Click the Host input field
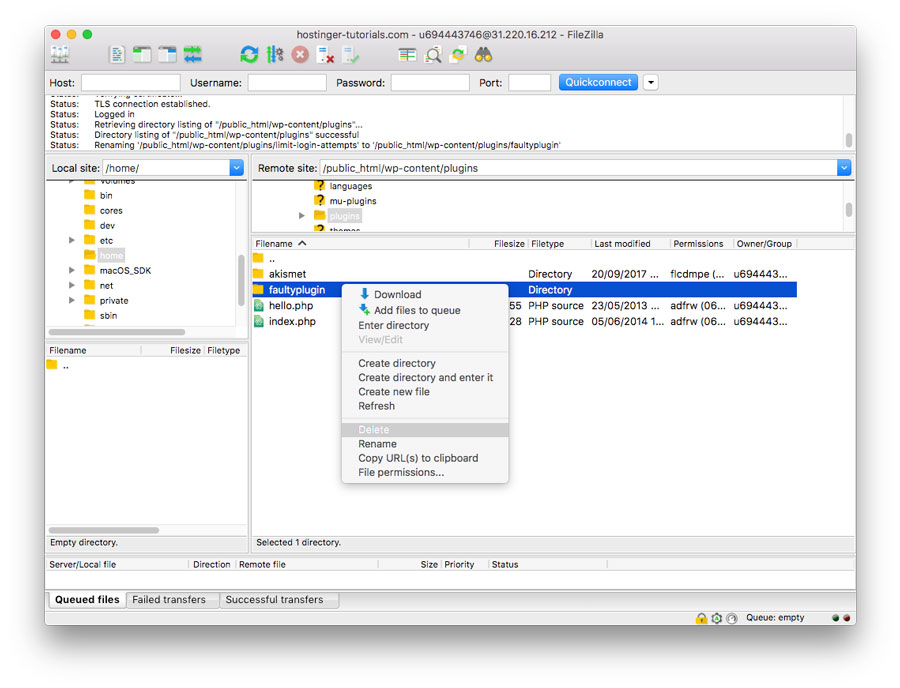This screenshot has height=688, width=900. click(x=131, y=83)
